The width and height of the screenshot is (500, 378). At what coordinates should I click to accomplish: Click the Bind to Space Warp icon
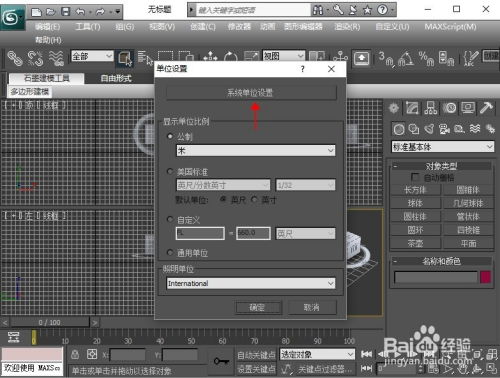pyautogui.click(x=56, y=58)
